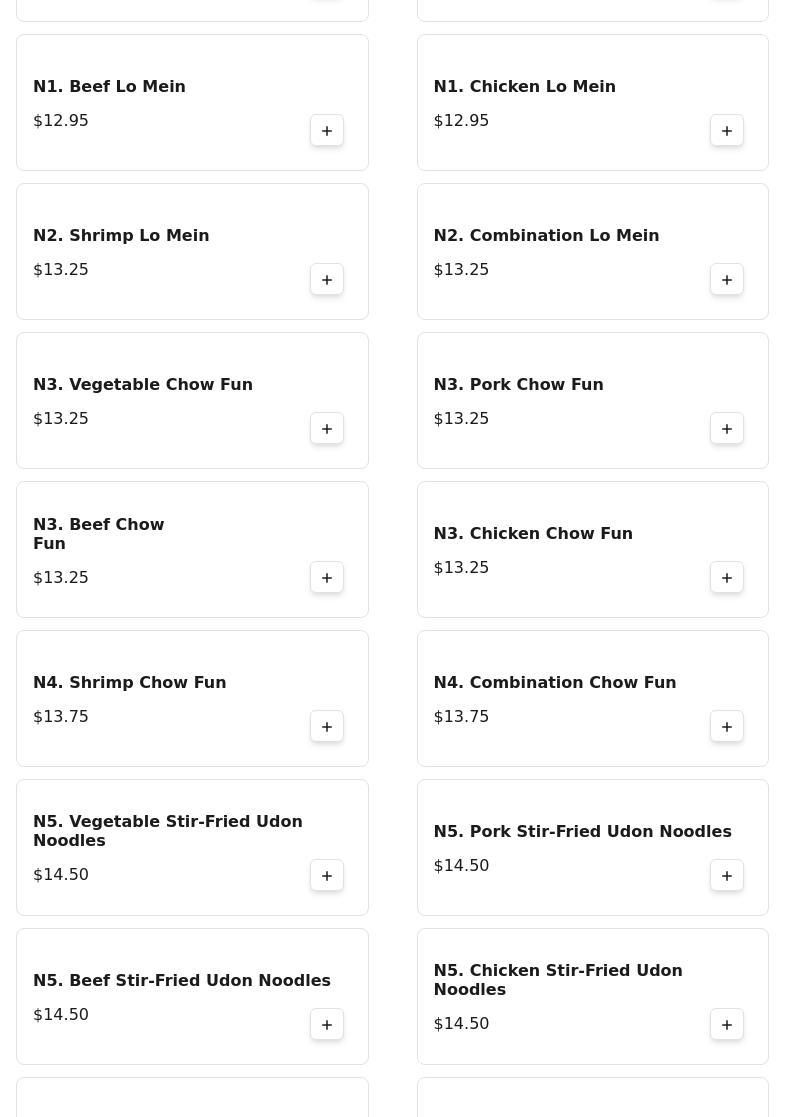Screen dimensions: 785x1117
Task: Open the N1. Beef Lo Mein item title
Action: point(109,87)
